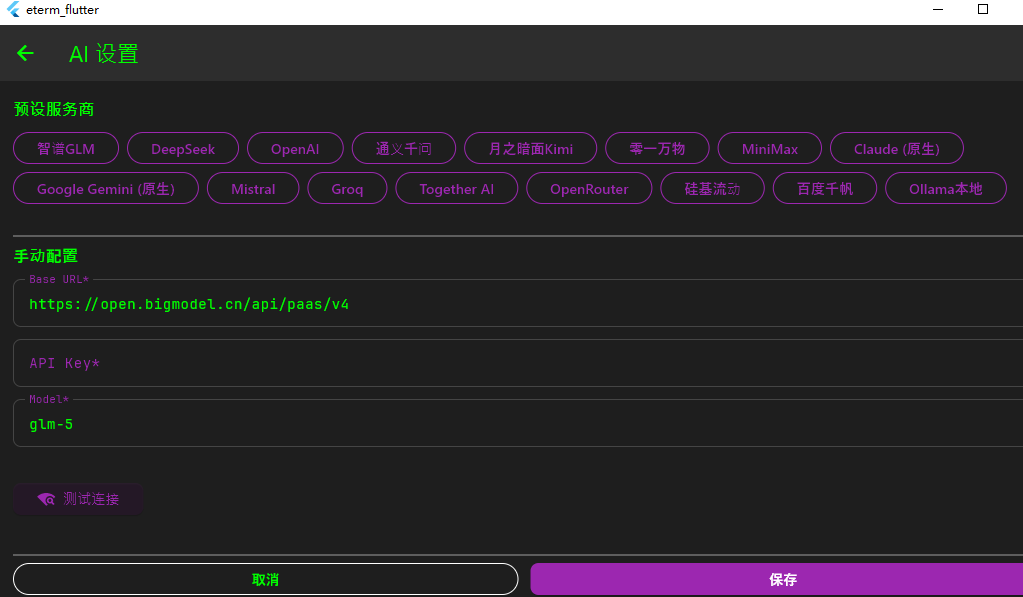Image resolution: width=1023 pixels, height=597 pixels.
Task: Select the 智谱GLM preset provider
Action: [65, 148]
